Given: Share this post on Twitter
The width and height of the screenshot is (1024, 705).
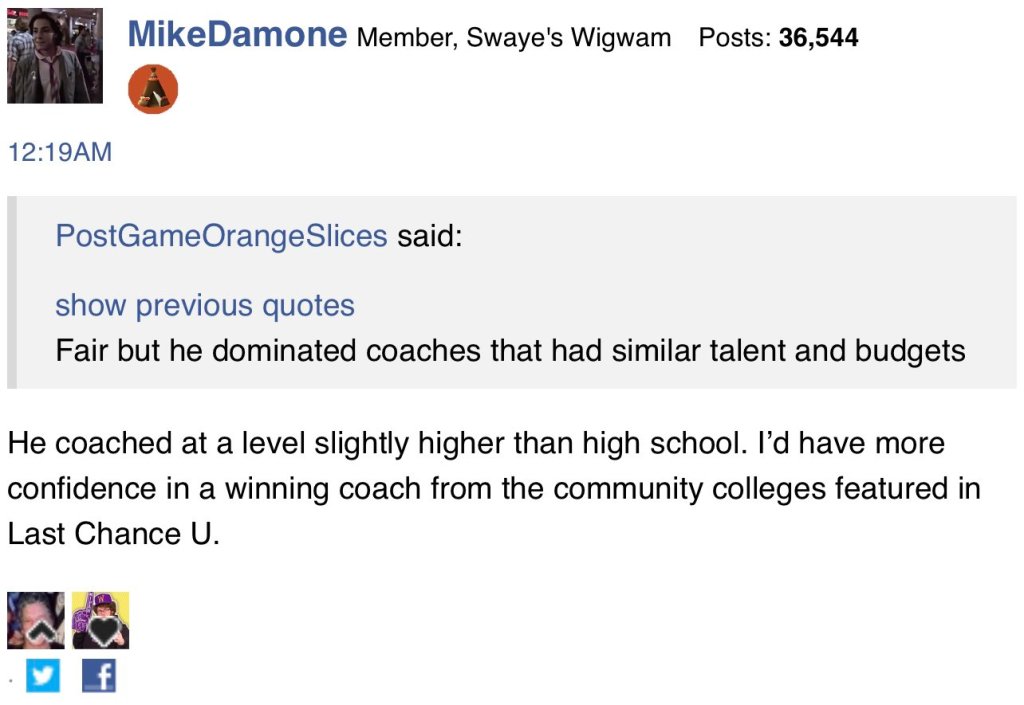Looking at the screenshot, I should (43, 677).
